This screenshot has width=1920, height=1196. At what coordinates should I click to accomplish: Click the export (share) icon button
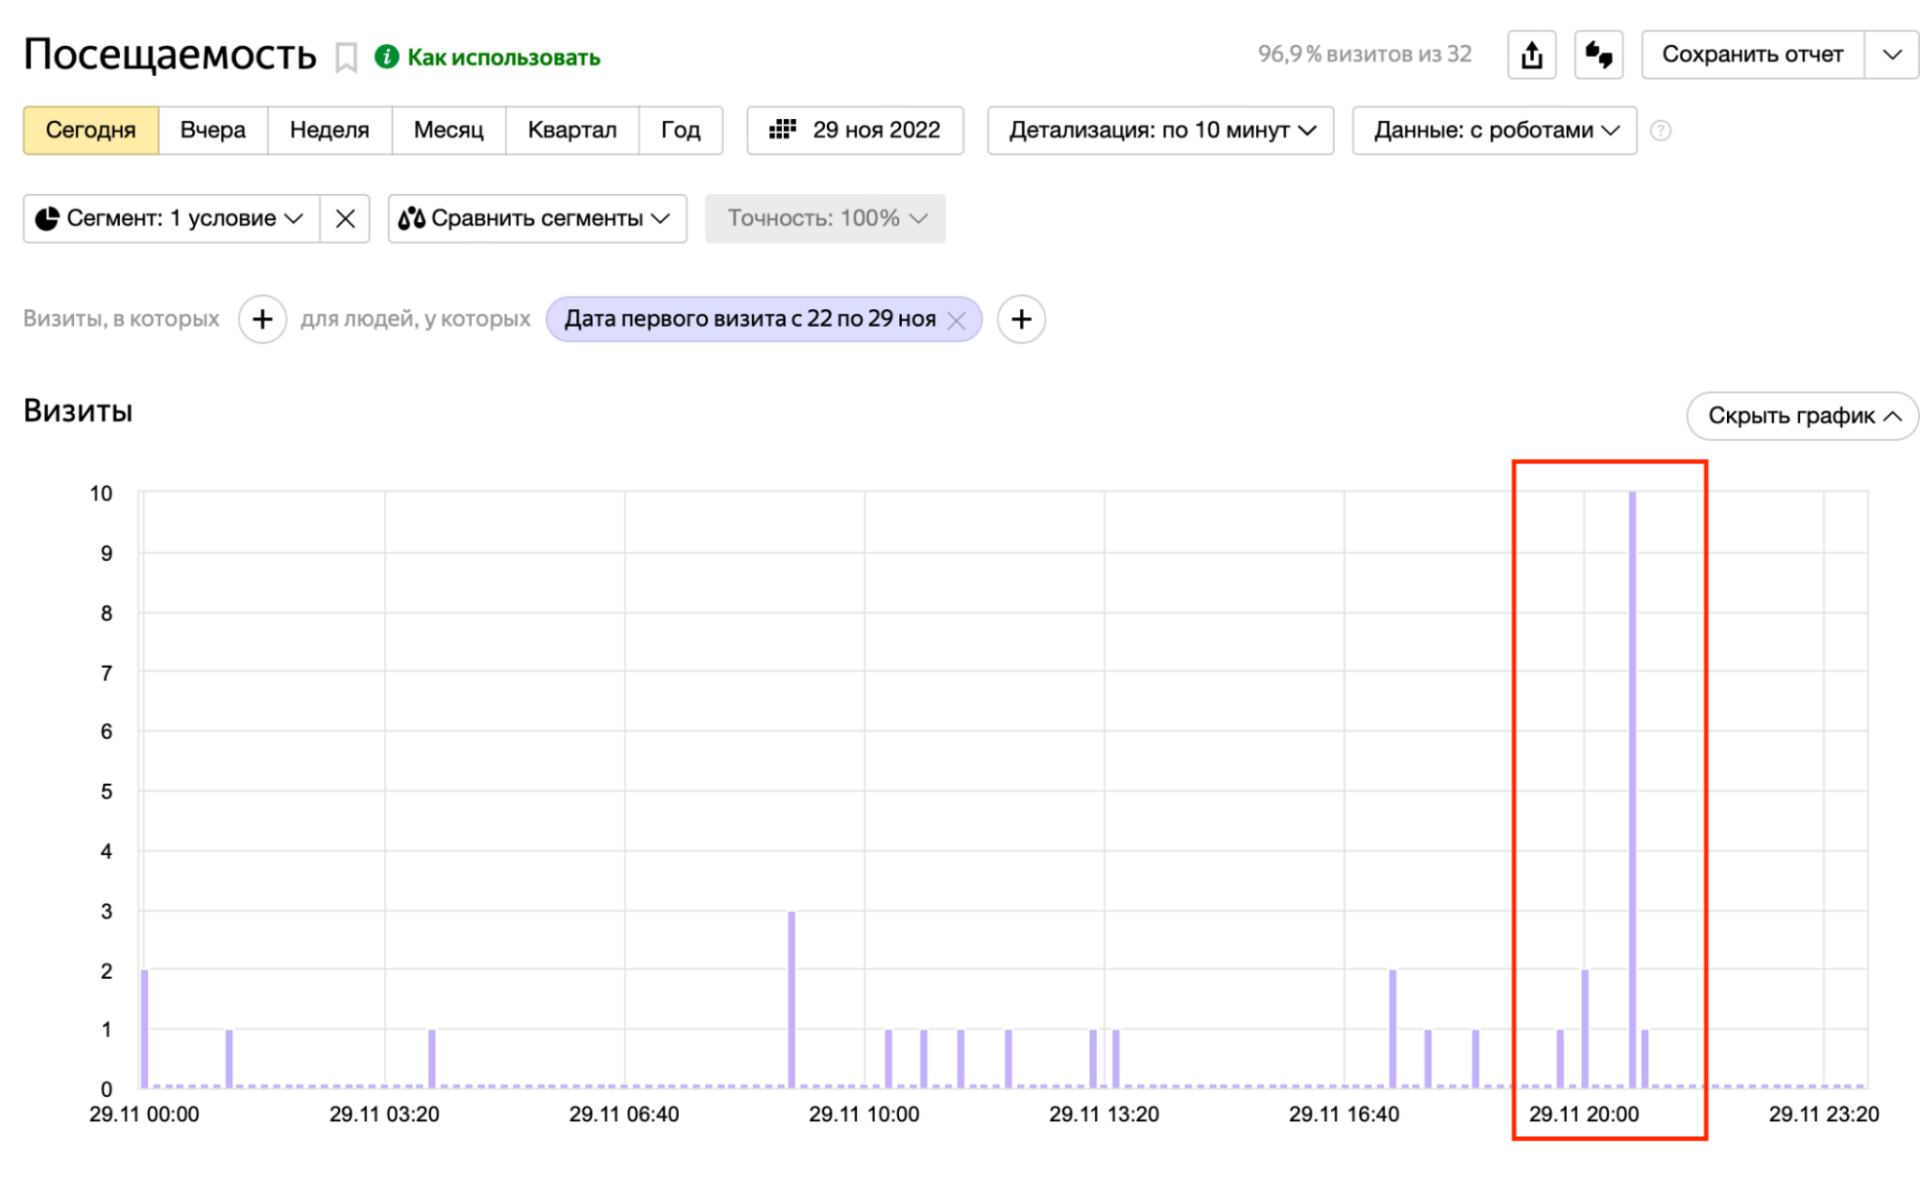1531,55
